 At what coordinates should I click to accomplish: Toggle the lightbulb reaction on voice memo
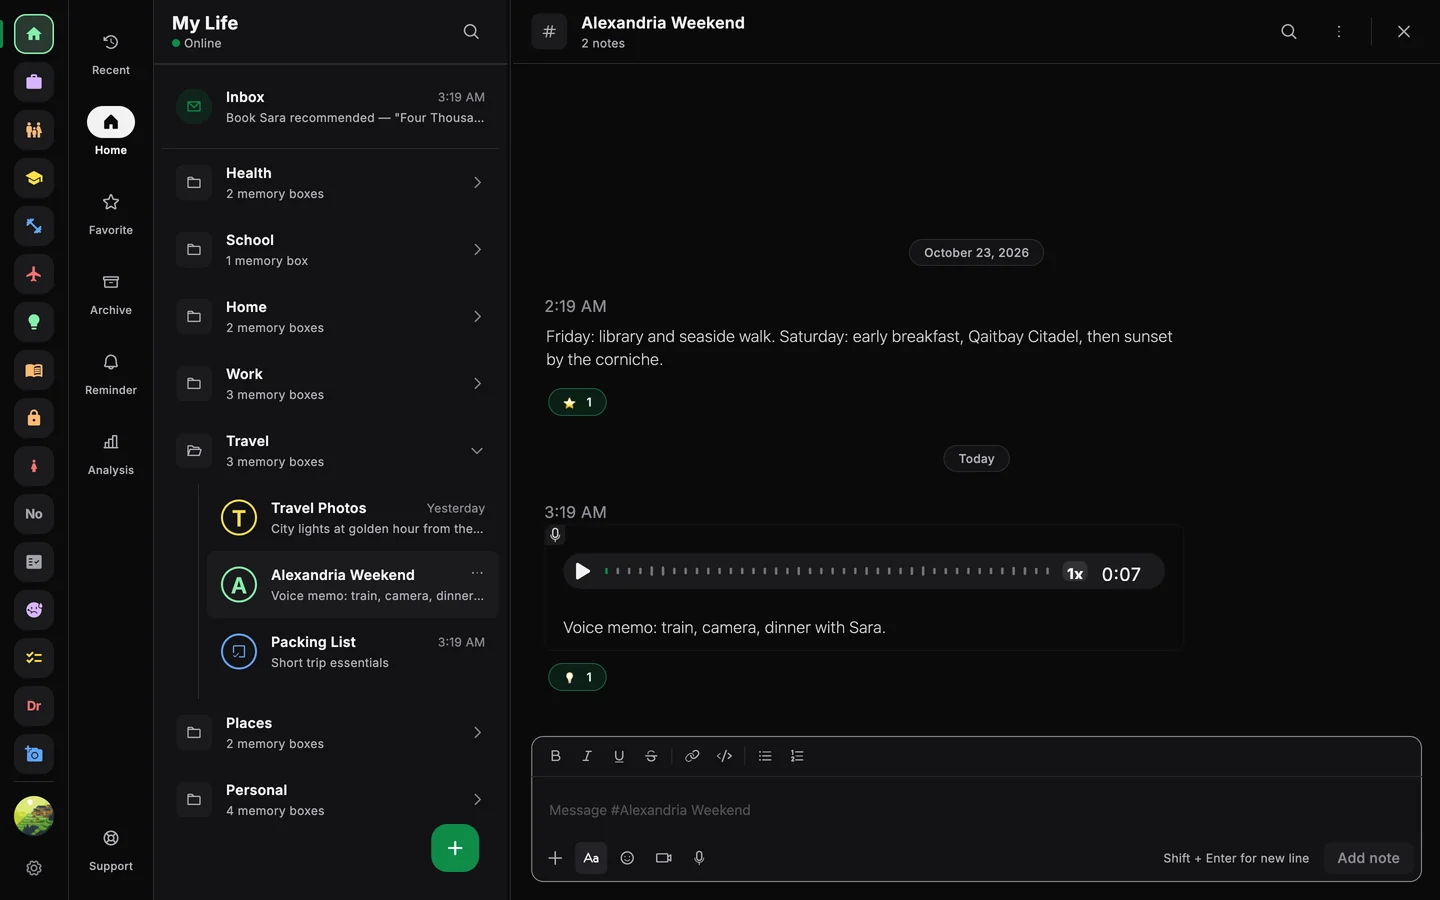(577, 677)
